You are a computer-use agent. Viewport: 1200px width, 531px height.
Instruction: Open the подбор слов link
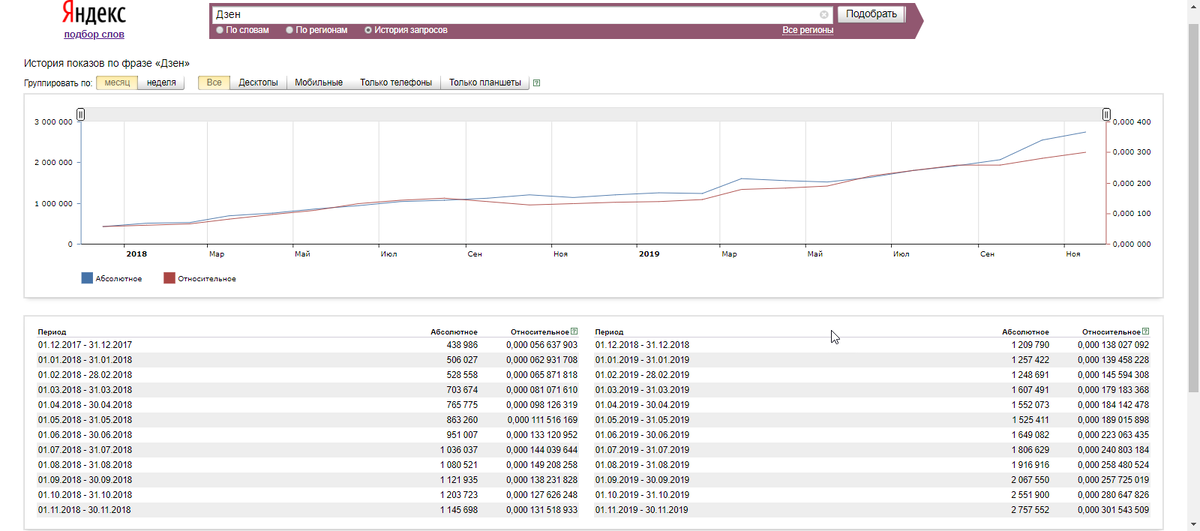pyautogui.click(x=93, y=34)
